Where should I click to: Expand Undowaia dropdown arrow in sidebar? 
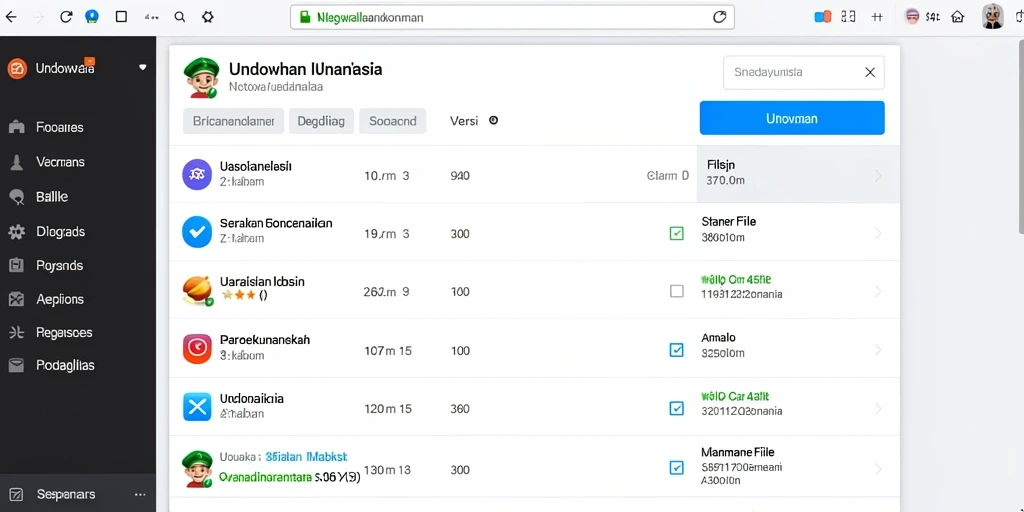[143, 67]
